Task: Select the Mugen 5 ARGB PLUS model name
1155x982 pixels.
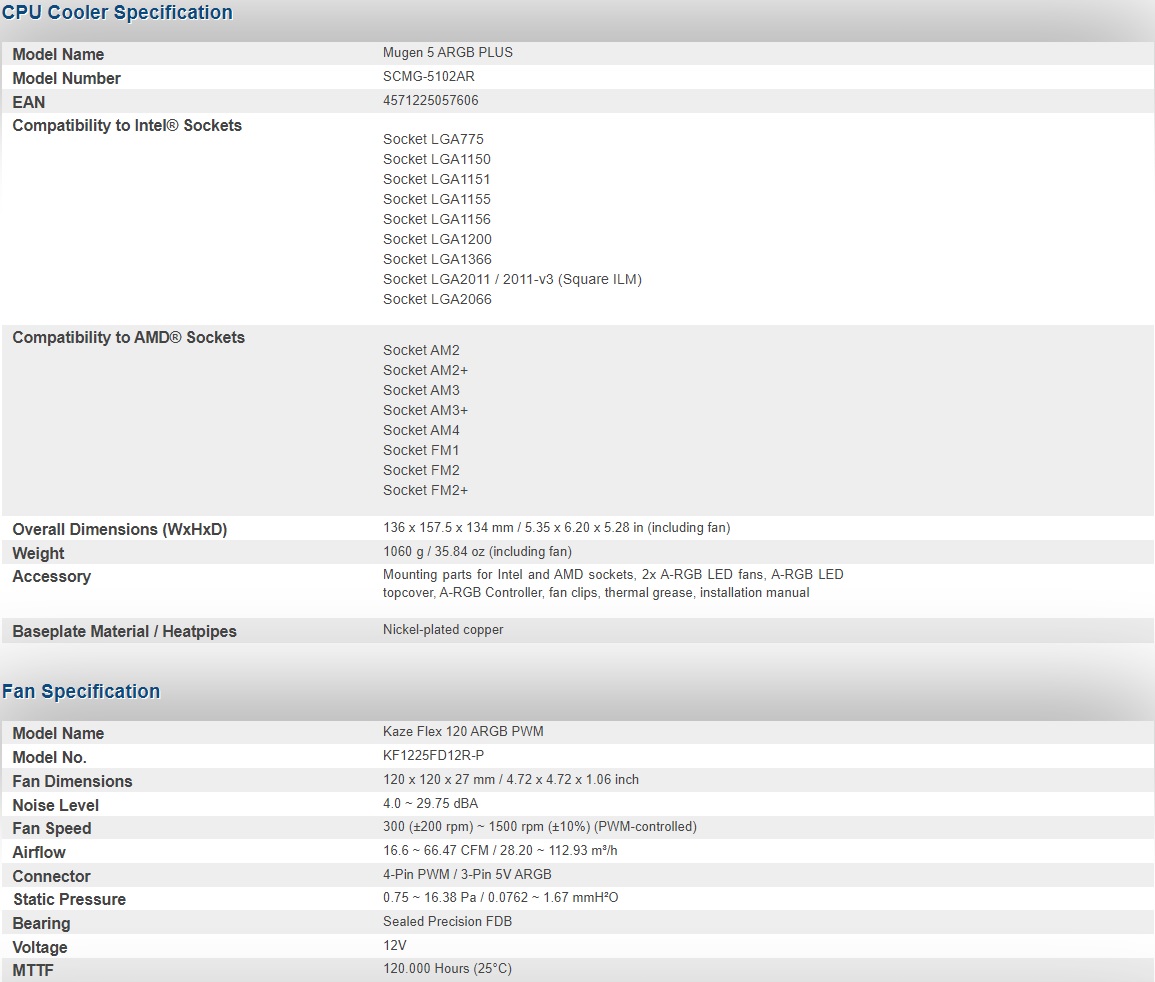Action: pyautogui.click(x=447, y=52)
